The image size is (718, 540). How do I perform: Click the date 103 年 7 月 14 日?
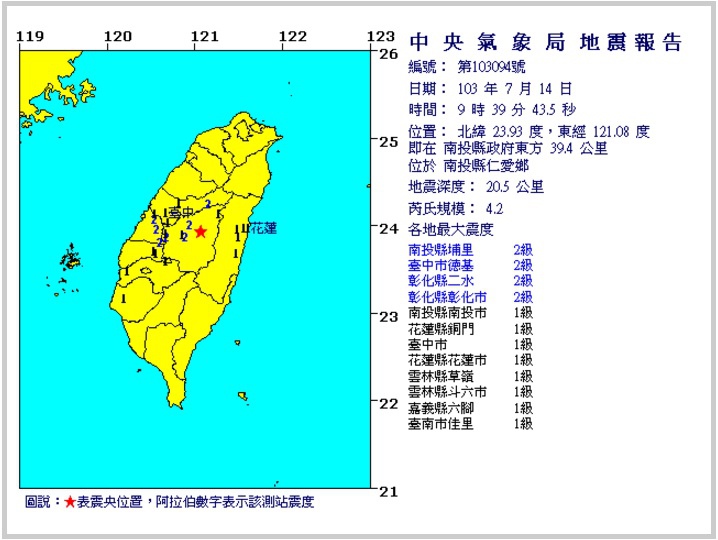click(x=514, y=88)
